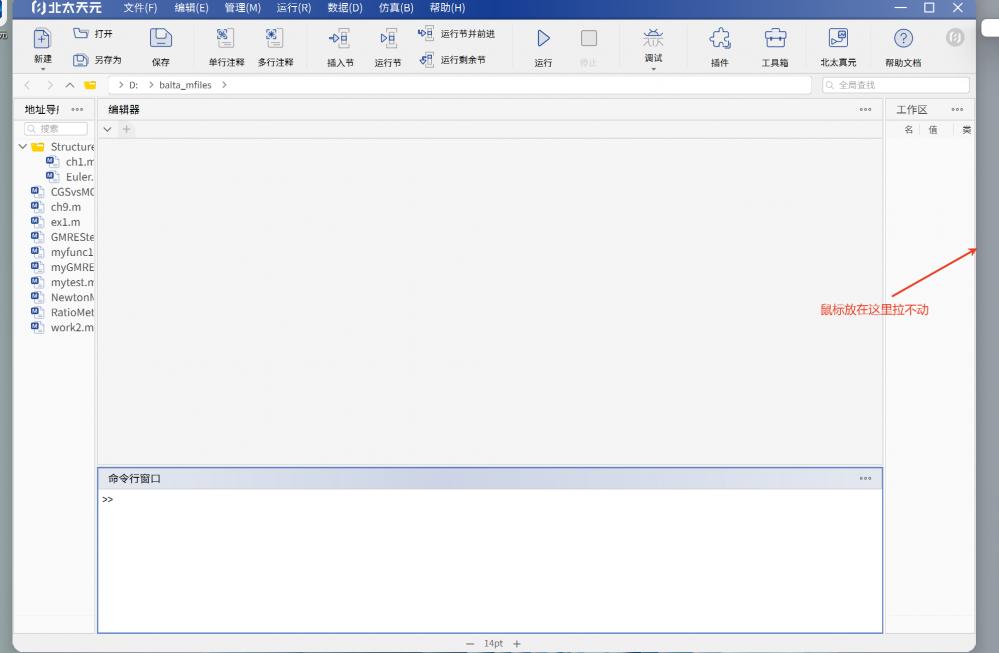999x653 pixels.
Task: Save the current file with 保存
Action: click(x=160, y=45)
